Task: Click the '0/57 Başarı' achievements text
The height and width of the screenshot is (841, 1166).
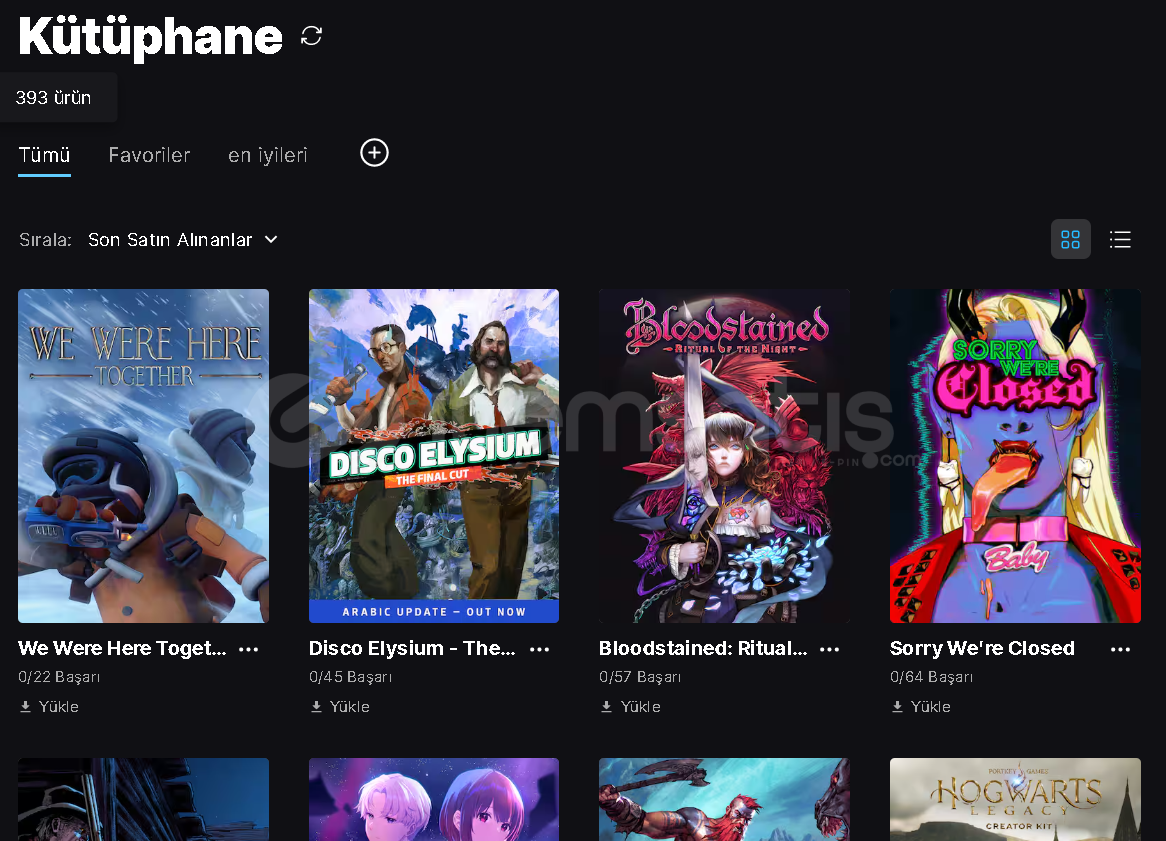Action: pos(640,677)
